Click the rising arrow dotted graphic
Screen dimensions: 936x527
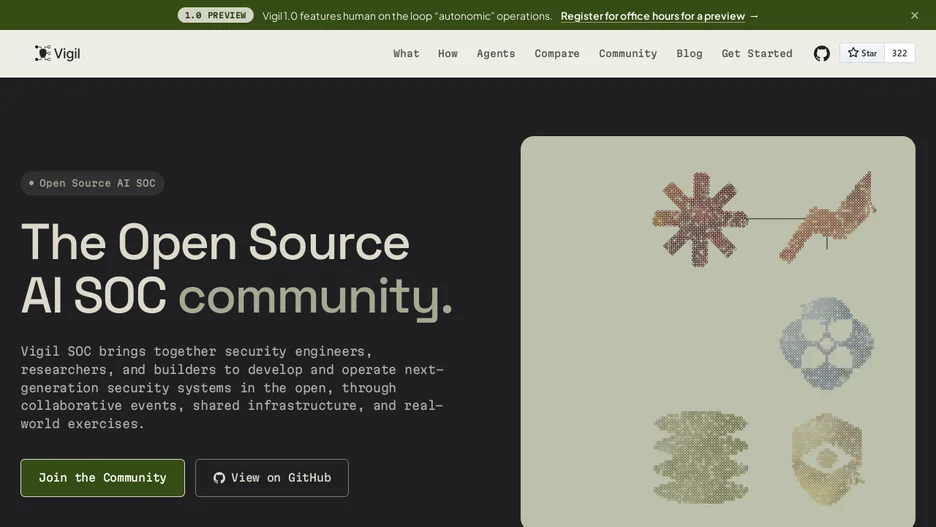(x=827, y=218)
